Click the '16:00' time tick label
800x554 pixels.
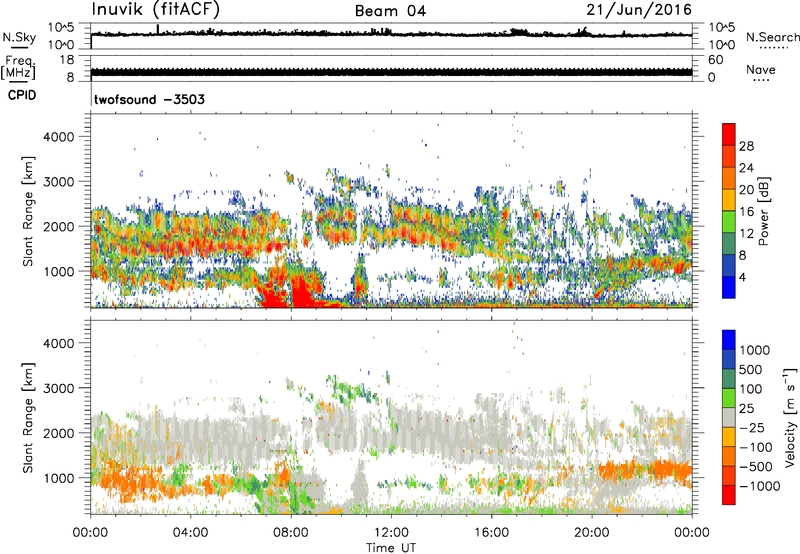click(491, 533)
